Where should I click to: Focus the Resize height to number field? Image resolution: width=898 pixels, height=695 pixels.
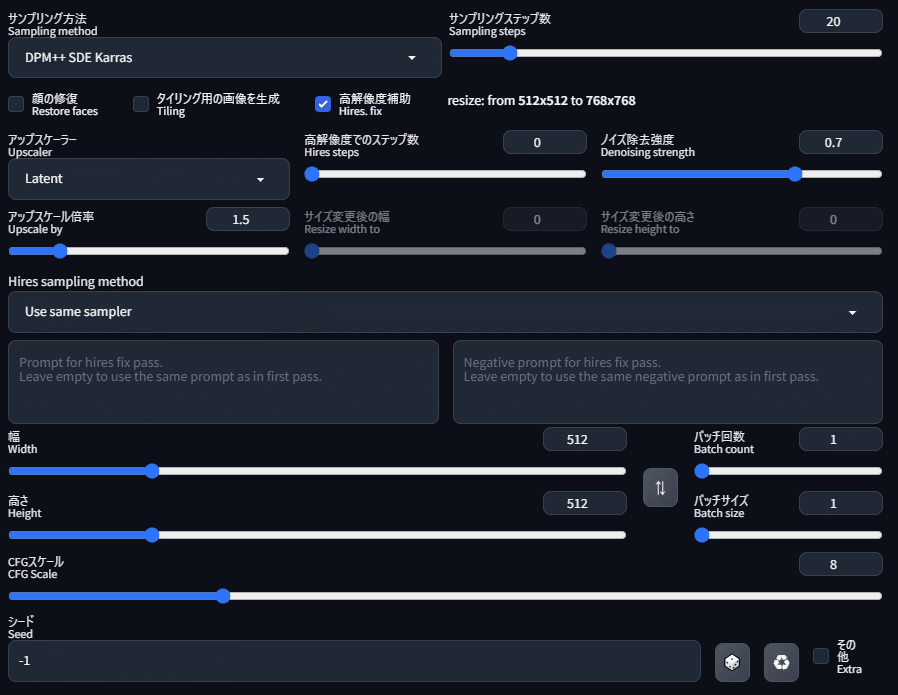tap(841, 219)
